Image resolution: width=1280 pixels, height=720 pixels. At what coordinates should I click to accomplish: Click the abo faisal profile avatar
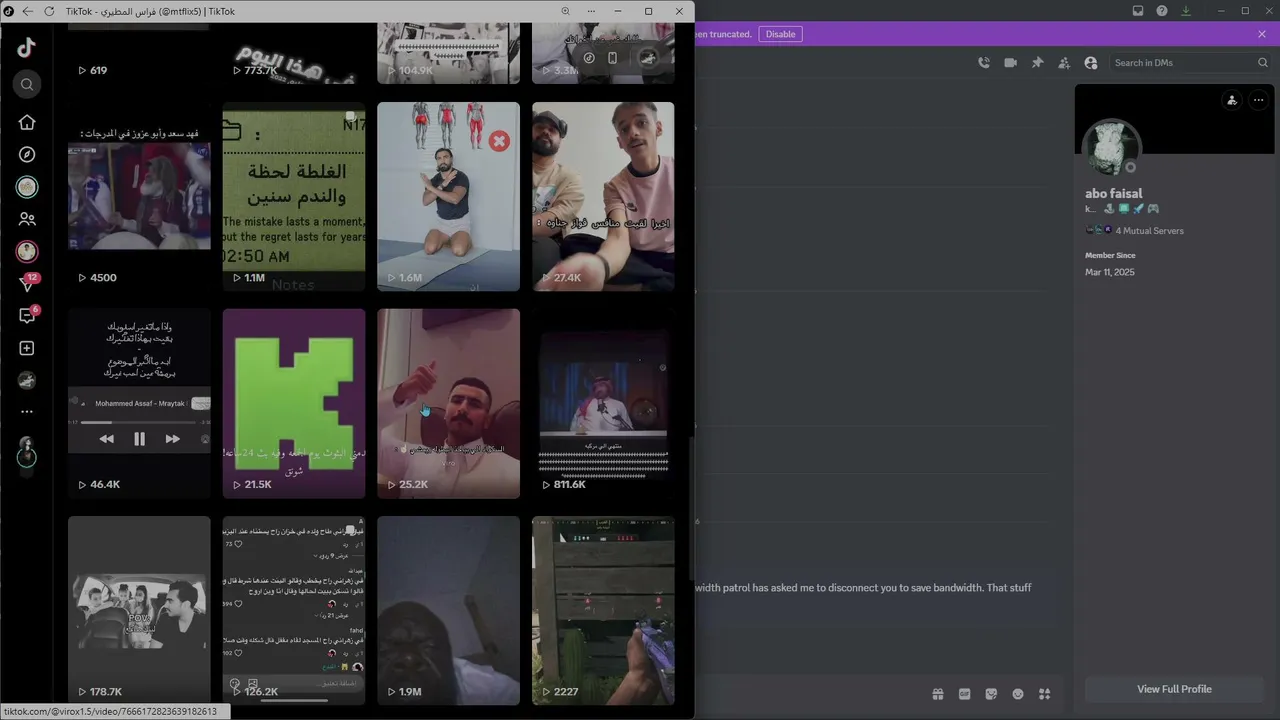1112,148
